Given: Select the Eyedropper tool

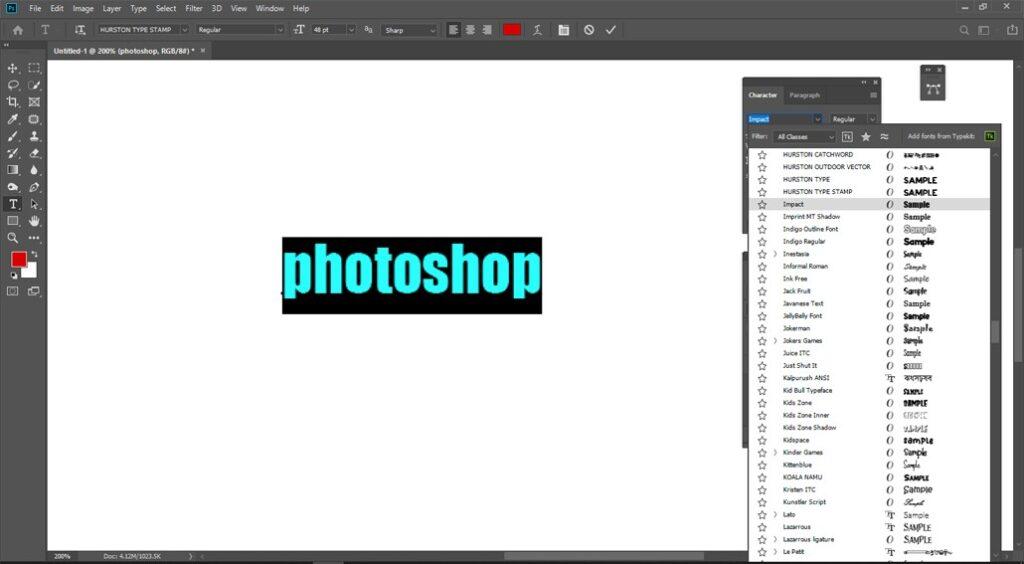Looking at the screenshot, I should pos(12,119).
